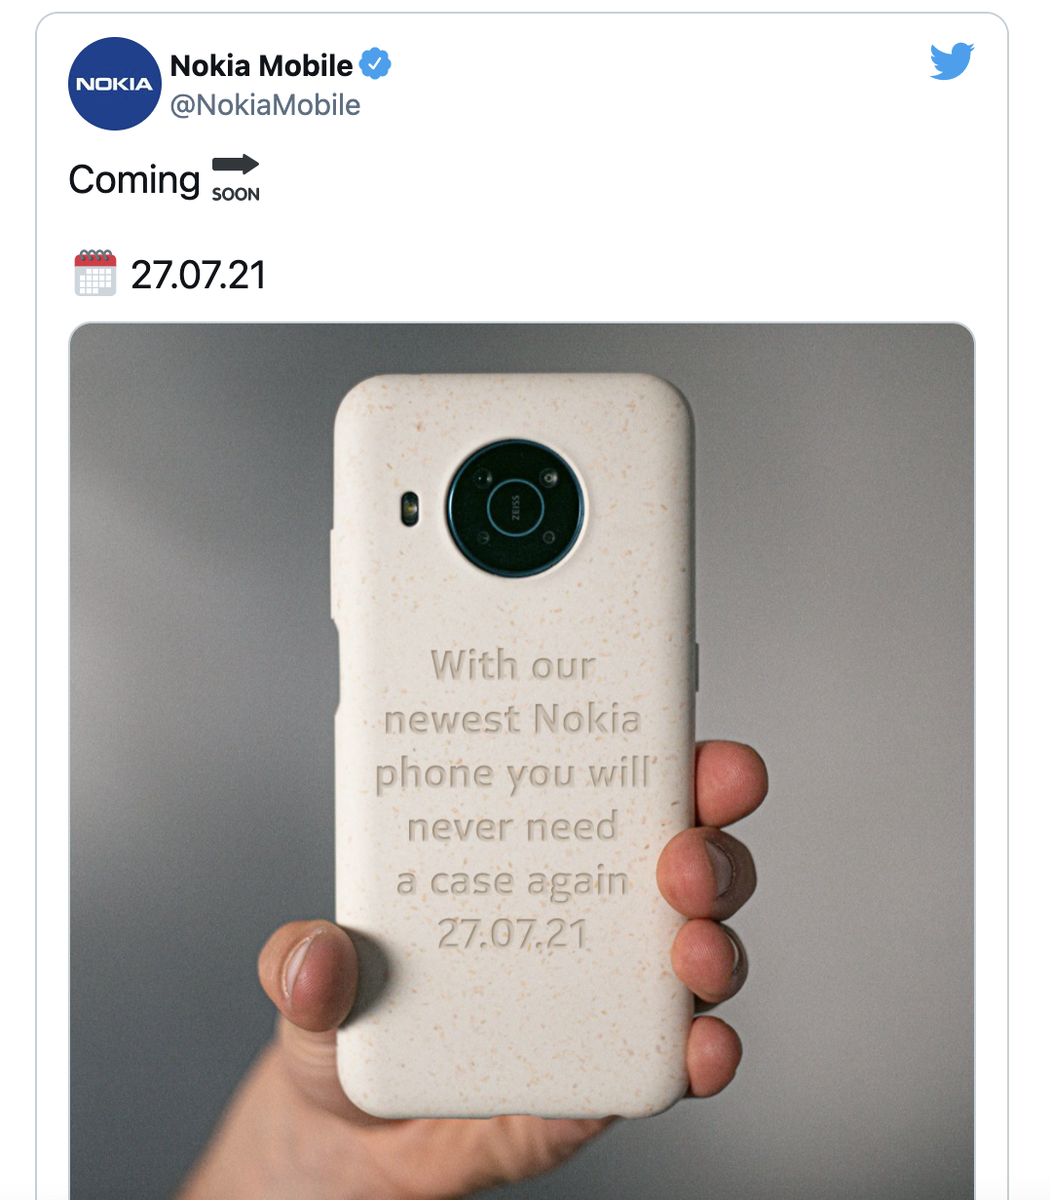Click the Twitter bird logo
The width and height of the screenshot is (1050, 1200).
(x=951, y=62)
